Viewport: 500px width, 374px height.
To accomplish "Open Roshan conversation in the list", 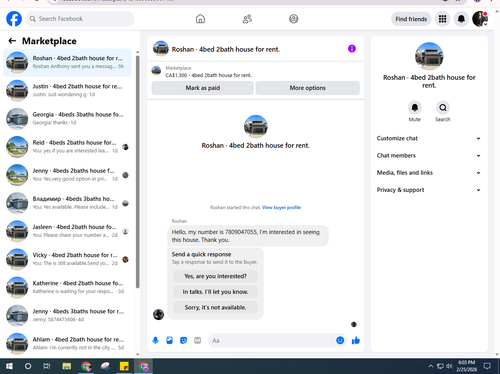I will point(68,62).
